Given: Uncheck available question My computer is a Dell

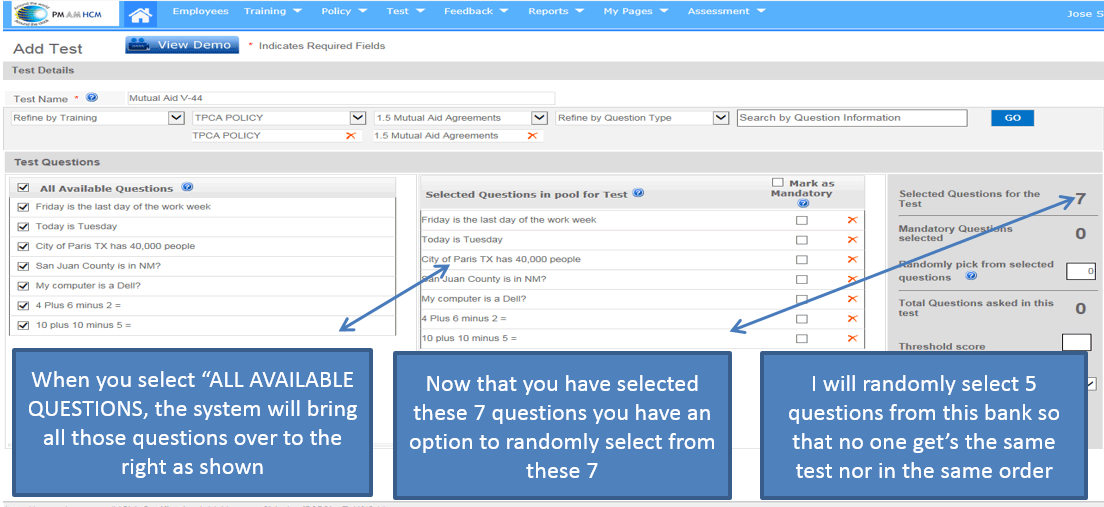Looking at the screenshot, I should pos(23,286).
